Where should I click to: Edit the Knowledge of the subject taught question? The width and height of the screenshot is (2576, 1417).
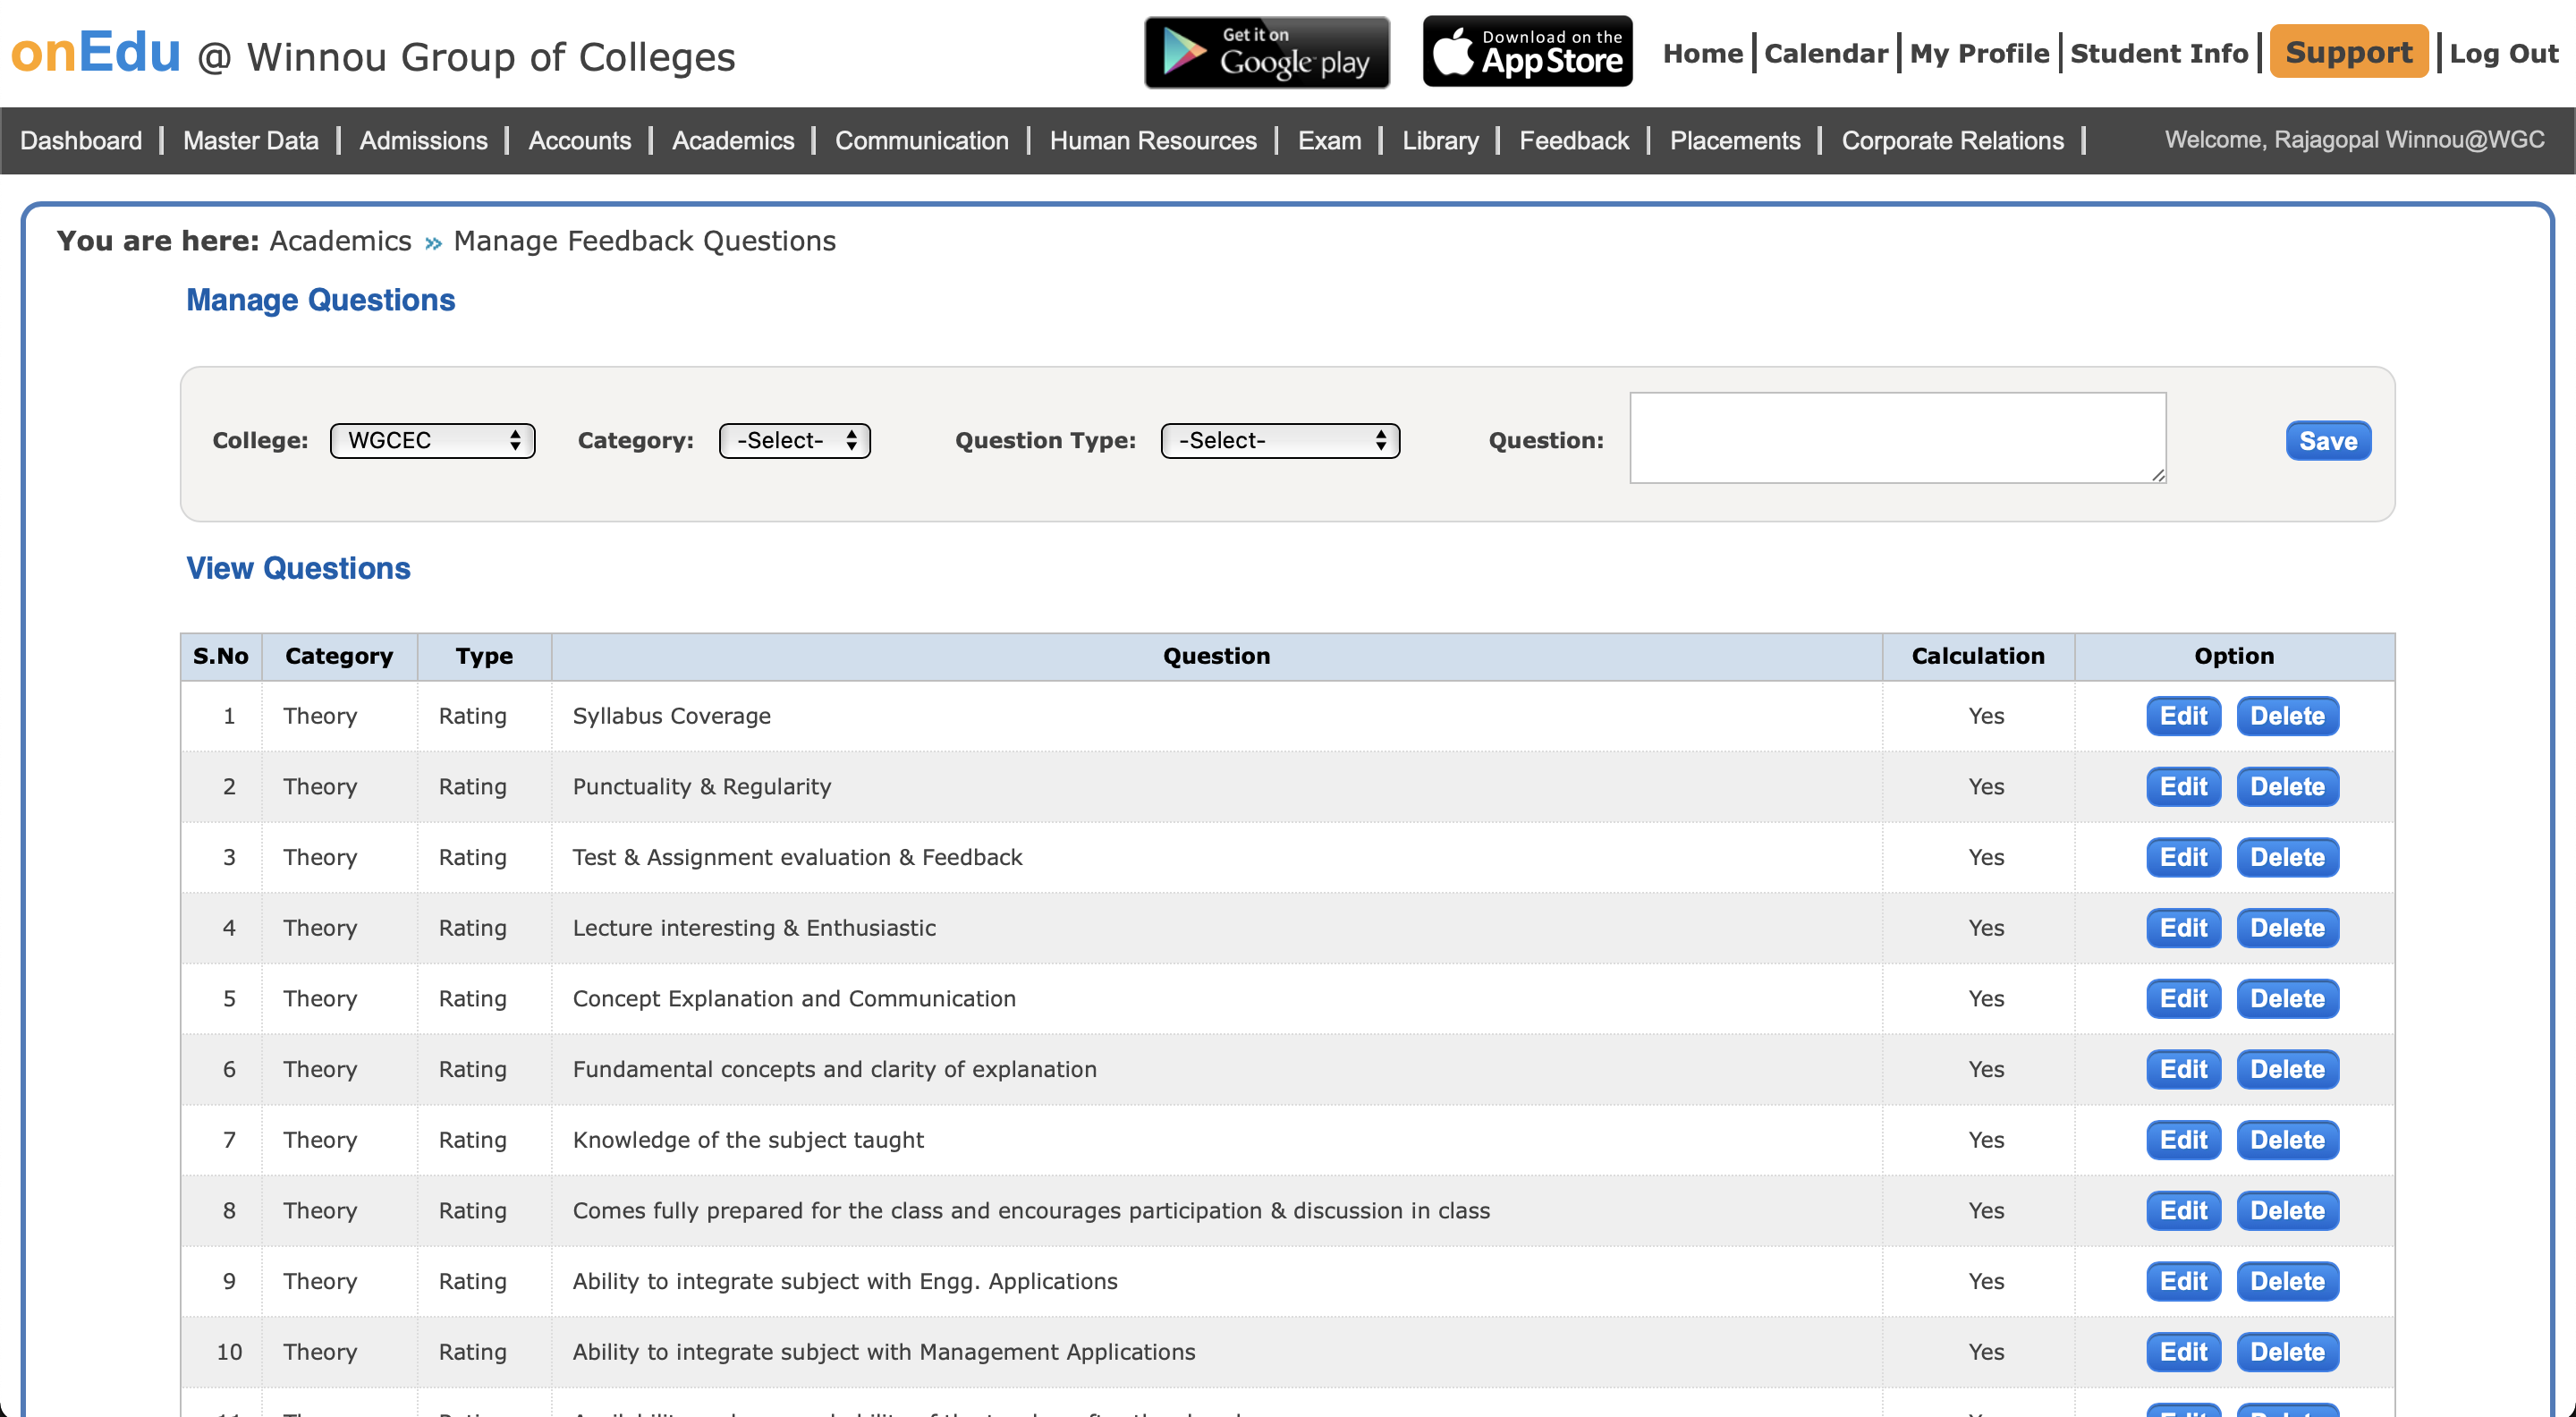point(2182,1140)
